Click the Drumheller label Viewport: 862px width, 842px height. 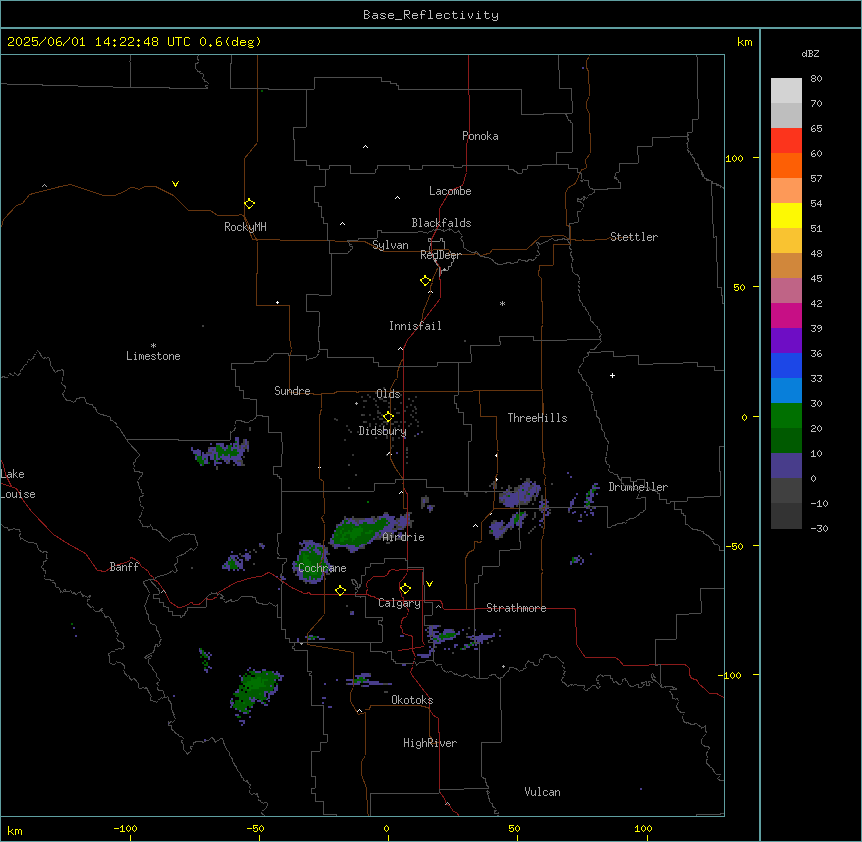(638, 487)
